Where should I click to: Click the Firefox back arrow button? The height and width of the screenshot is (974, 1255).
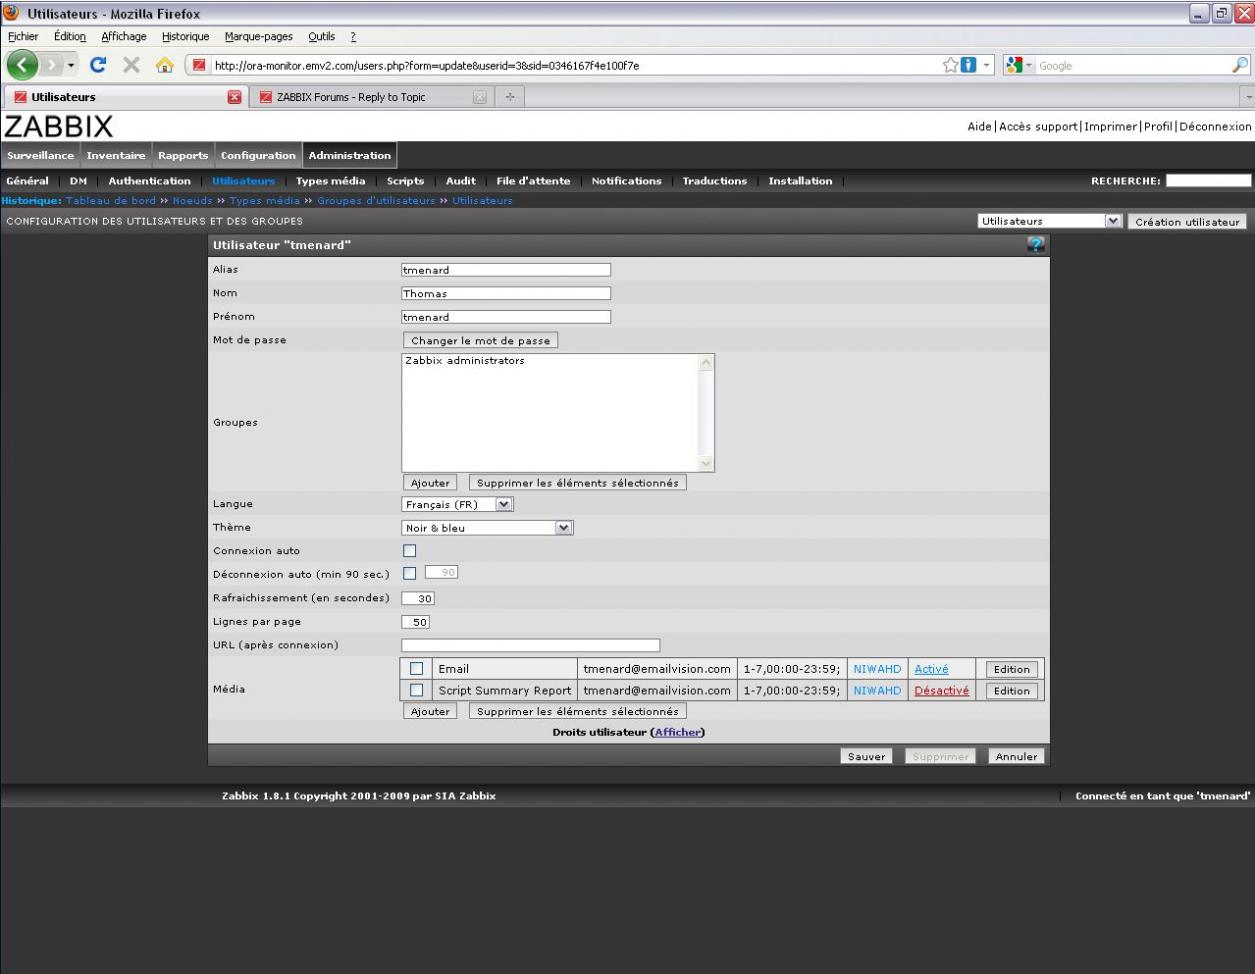coord(24,66)
